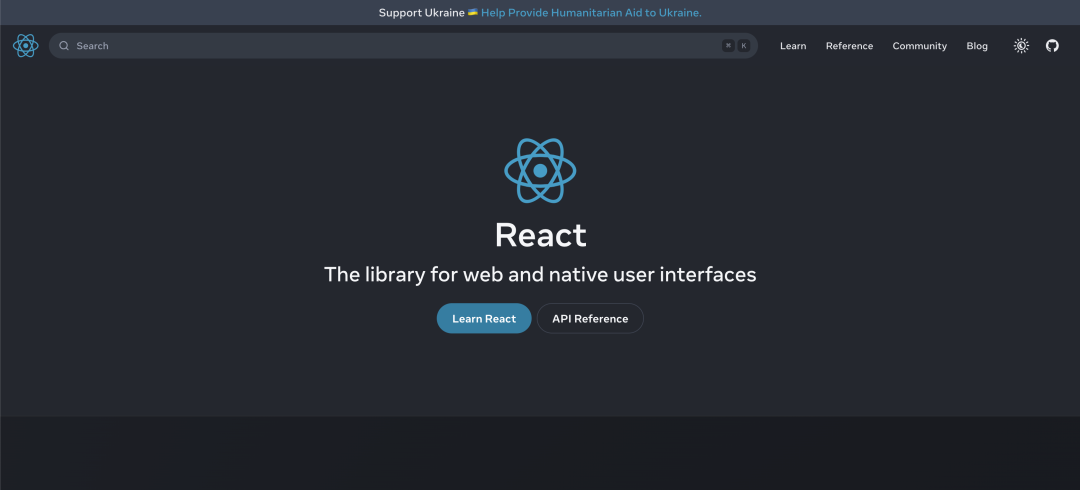The height and width of the screenshot is (490, 1080).
Task: Open the Blog navigation item
Action: point(977,45)
